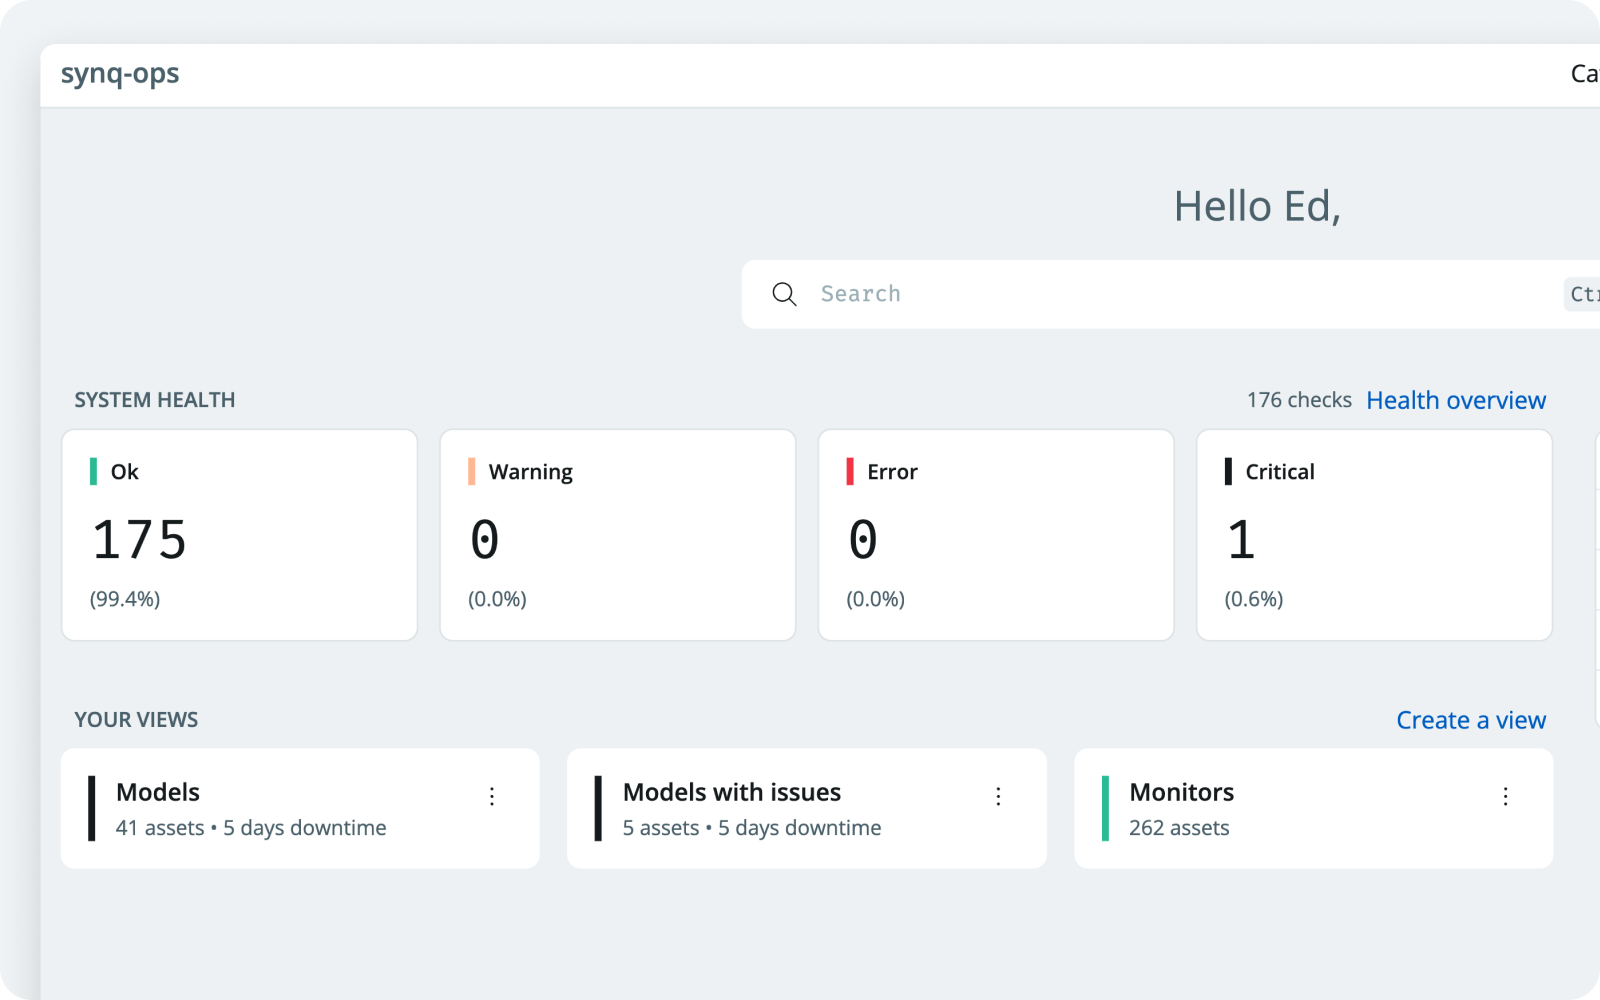Click the 175 Ok count
The height and width of the screenshot is (1000, 1600).
(x=139, y=540)
